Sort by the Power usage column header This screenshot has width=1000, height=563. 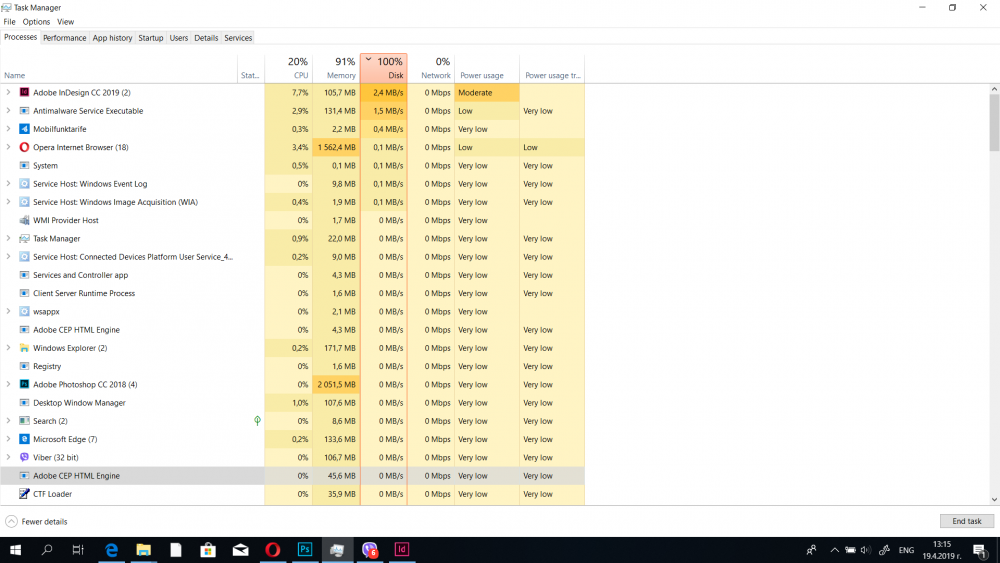pos(487,68)
